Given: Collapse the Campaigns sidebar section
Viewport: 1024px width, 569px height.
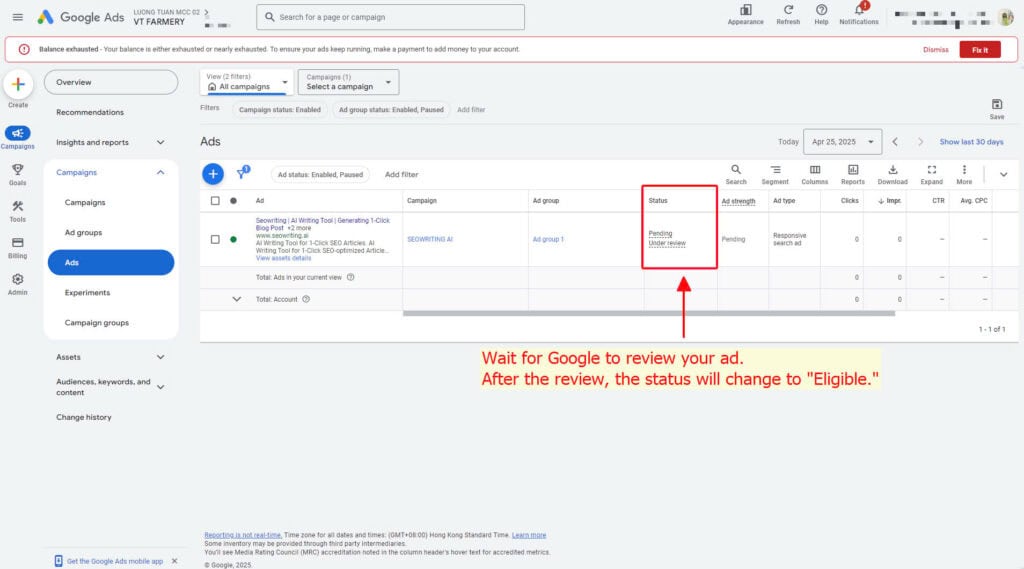Looking at the screenshot, I should 161,172.
